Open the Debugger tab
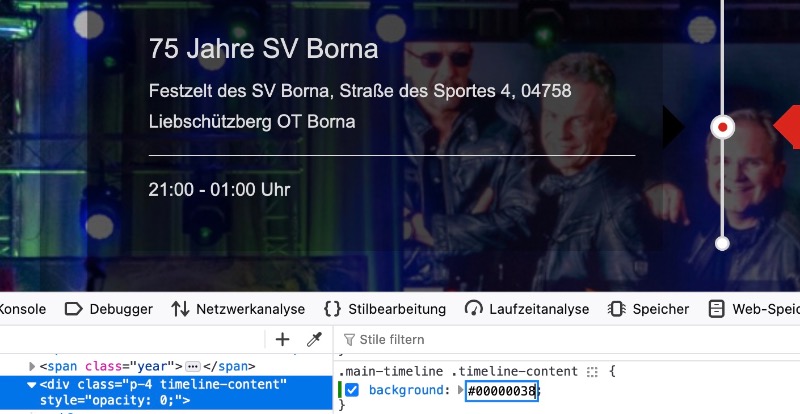This screenshot has width=800, height=414. [109, 309]
